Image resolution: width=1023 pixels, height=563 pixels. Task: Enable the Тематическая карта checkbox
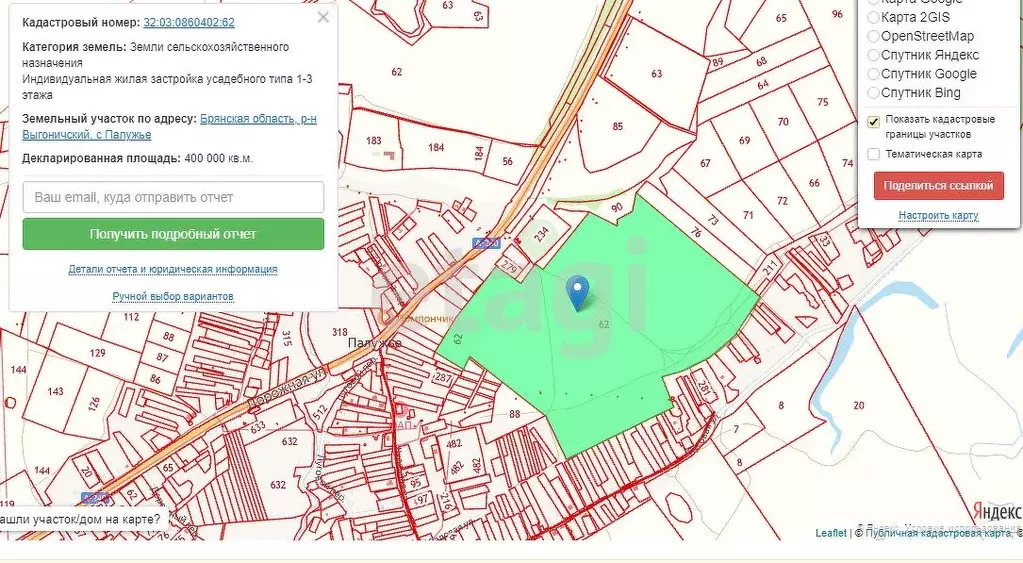point(874,154)
